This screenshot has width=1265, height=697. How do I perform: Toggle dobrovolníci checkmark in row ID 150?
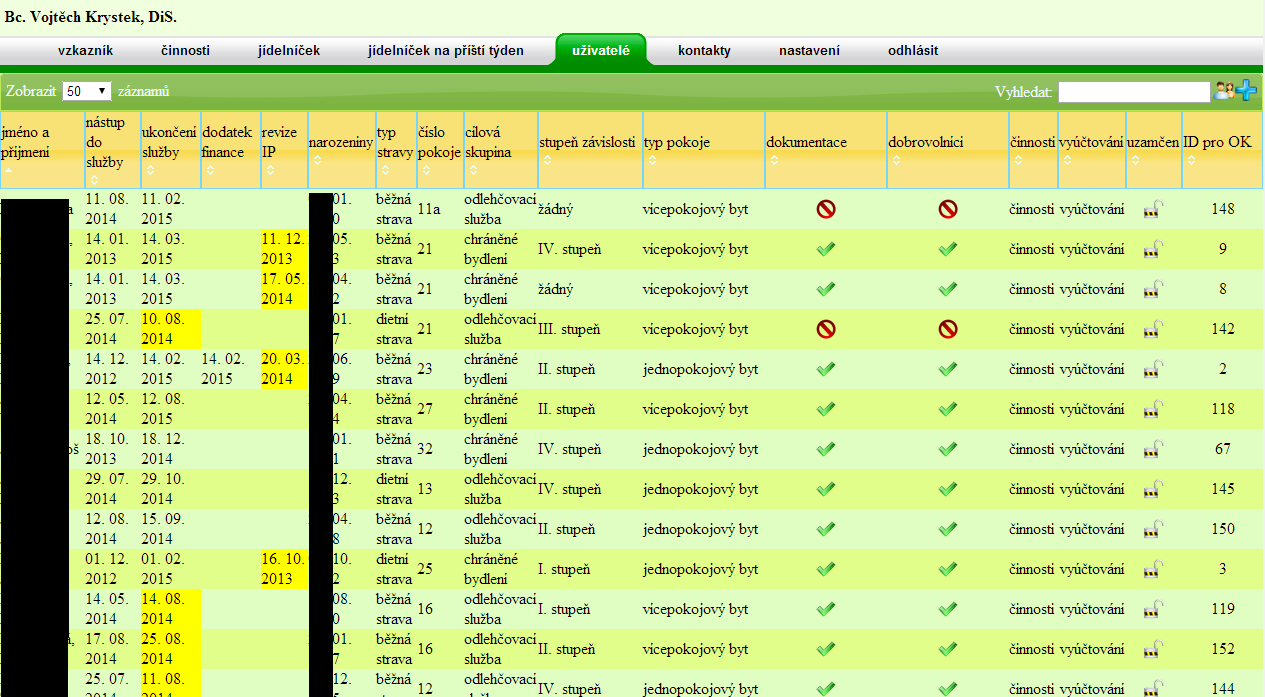tap(948, 529)
